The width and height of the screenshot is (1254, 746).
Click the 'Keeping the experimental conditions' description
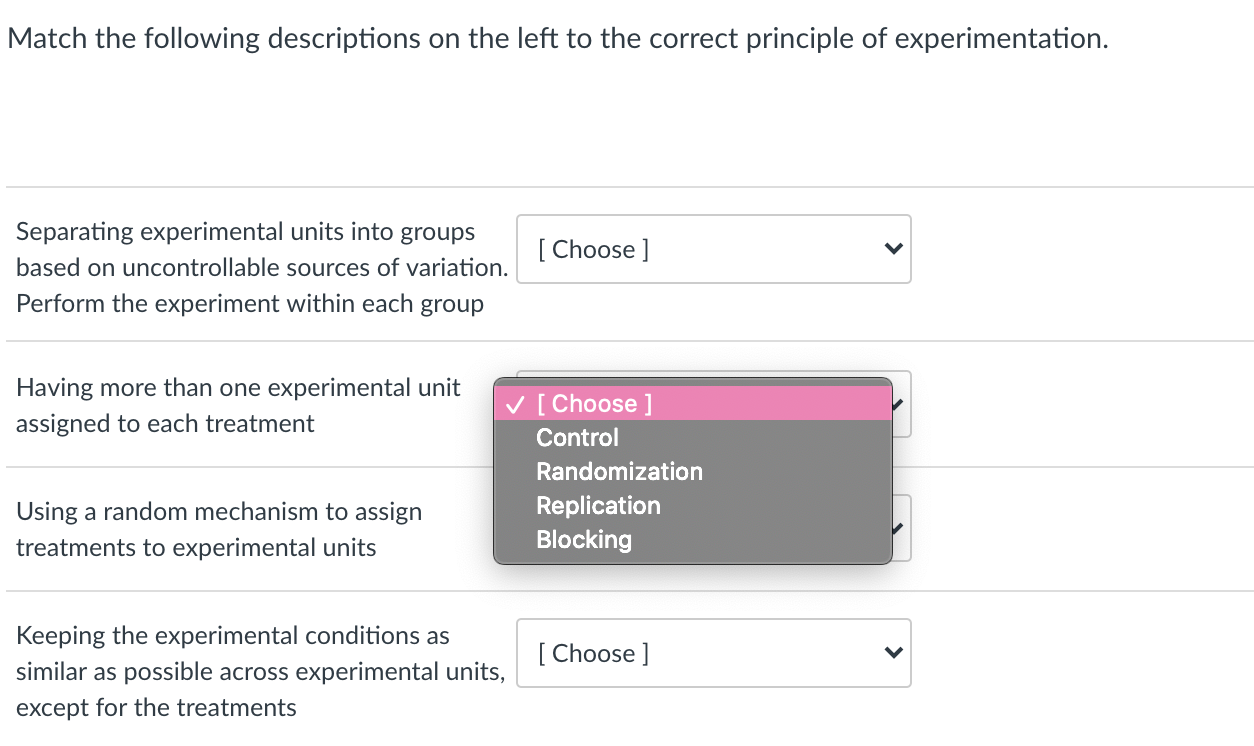(233, 636)
